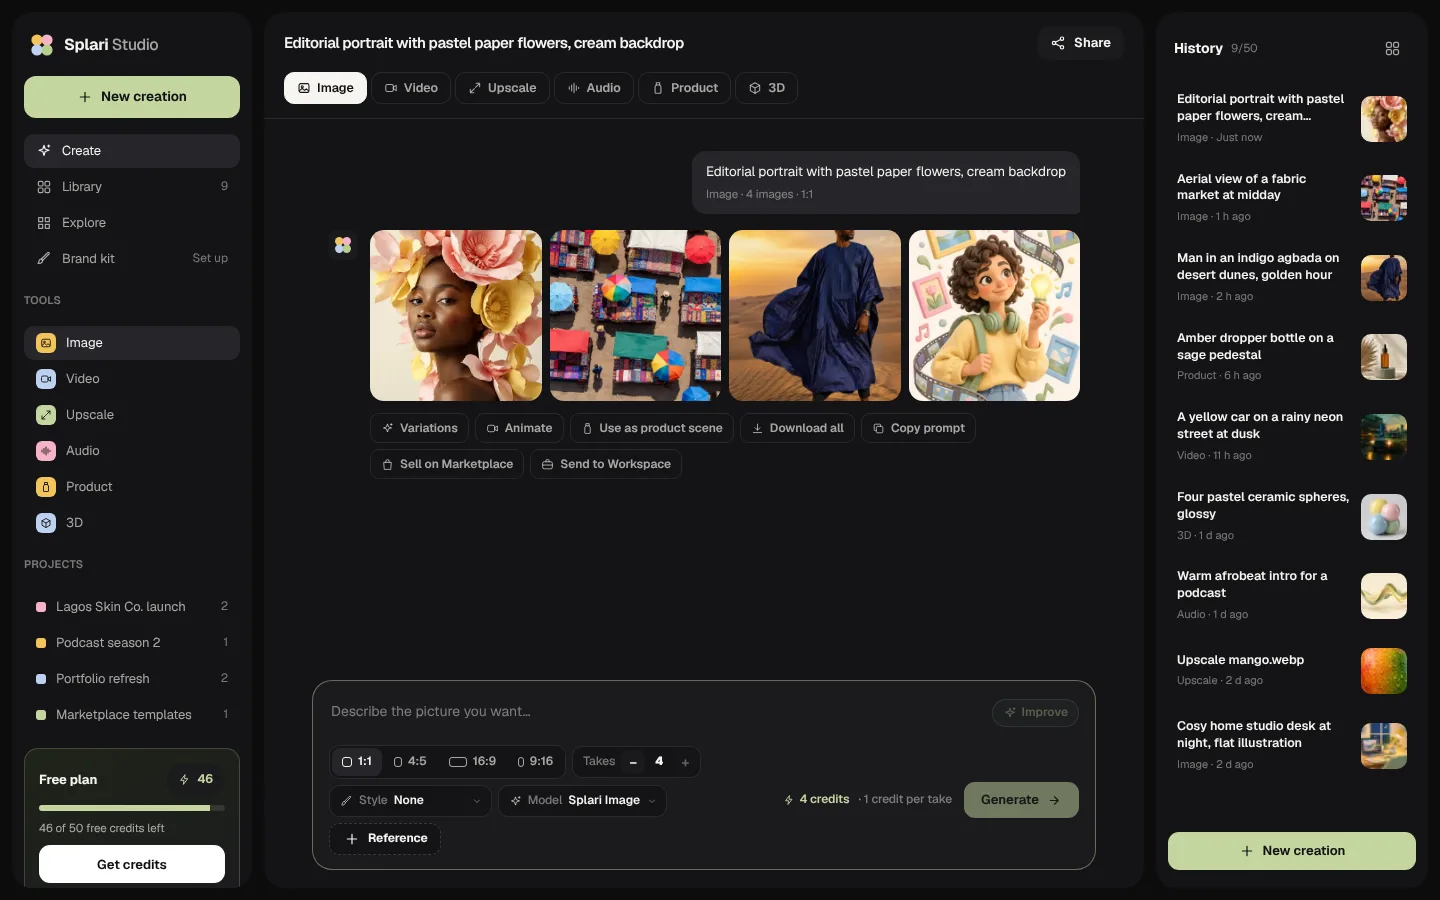Click the Lagos Skin Co. launch project
Screen dimensions: 1440x900
(x=132, y=607)
